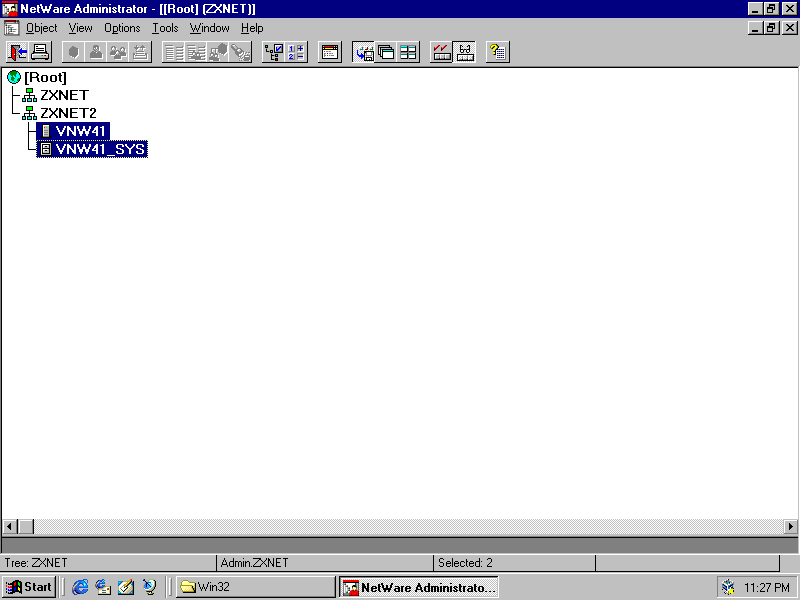Click the Print toolbar icon

[x=40, y=52]
